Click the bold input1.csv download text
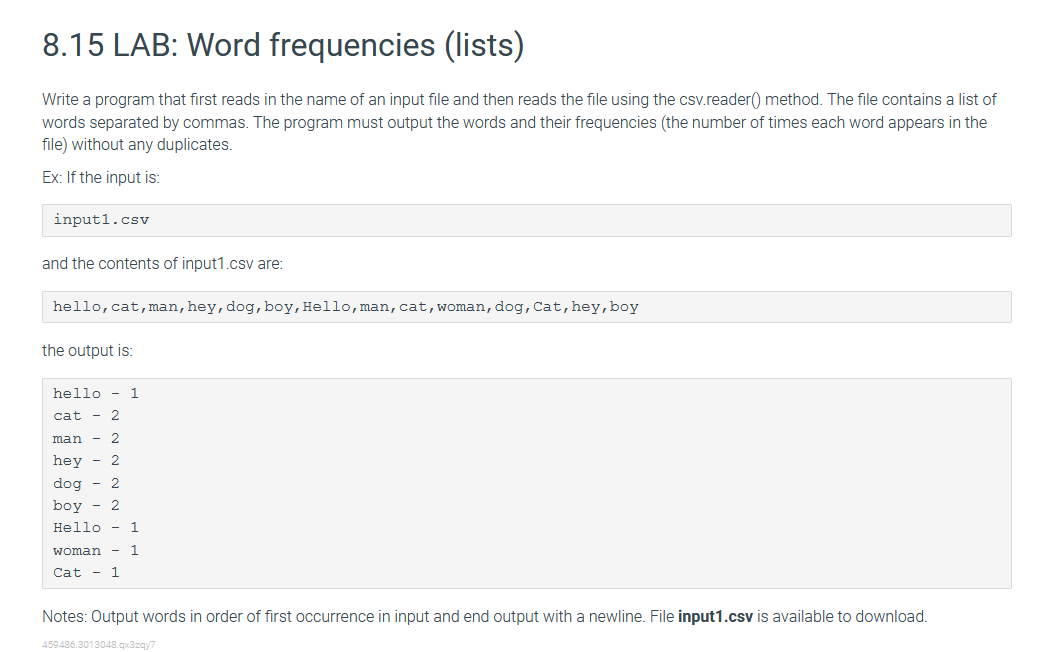 pos(715,617)
